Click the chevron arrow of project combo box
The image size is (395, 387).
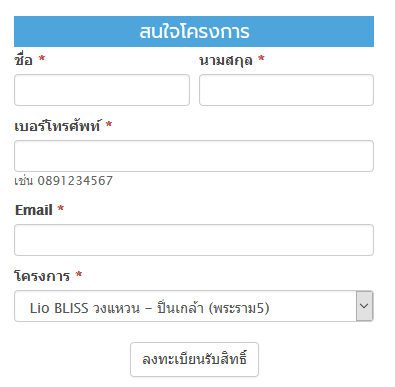pyautogui.click(x=364, y=306)
